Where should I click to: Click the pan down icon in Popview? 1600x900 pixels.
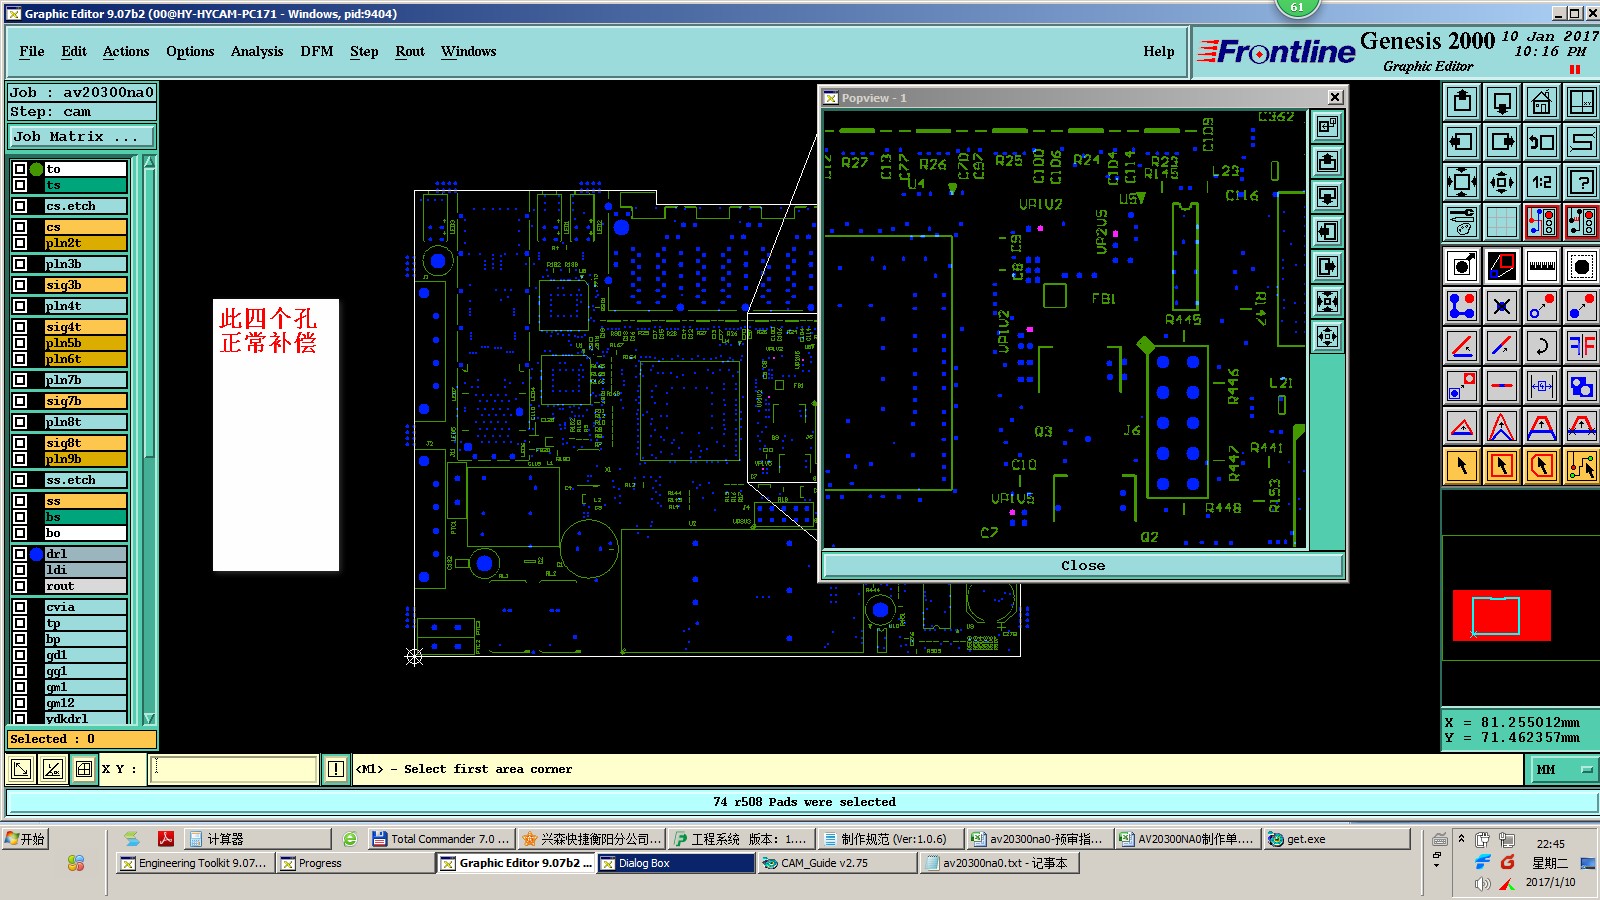[x=1327, y=197]
